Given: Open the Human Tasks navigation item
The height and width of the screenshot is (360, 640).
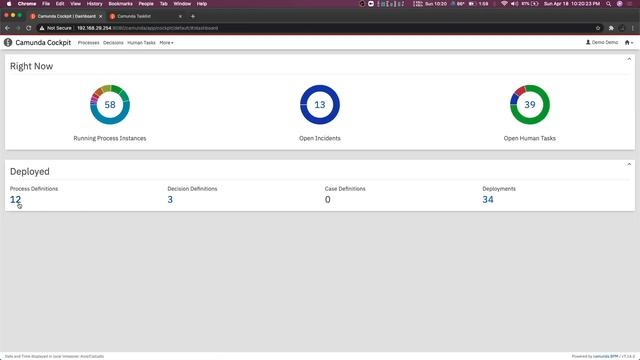Looking at the screenshot, I should (141, 42).
